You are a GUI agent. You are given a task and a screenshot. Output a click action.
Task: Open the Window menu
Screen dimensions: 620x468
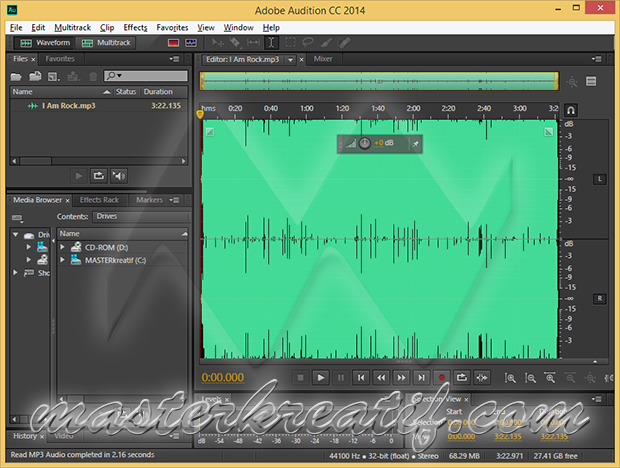click(238, 28)
